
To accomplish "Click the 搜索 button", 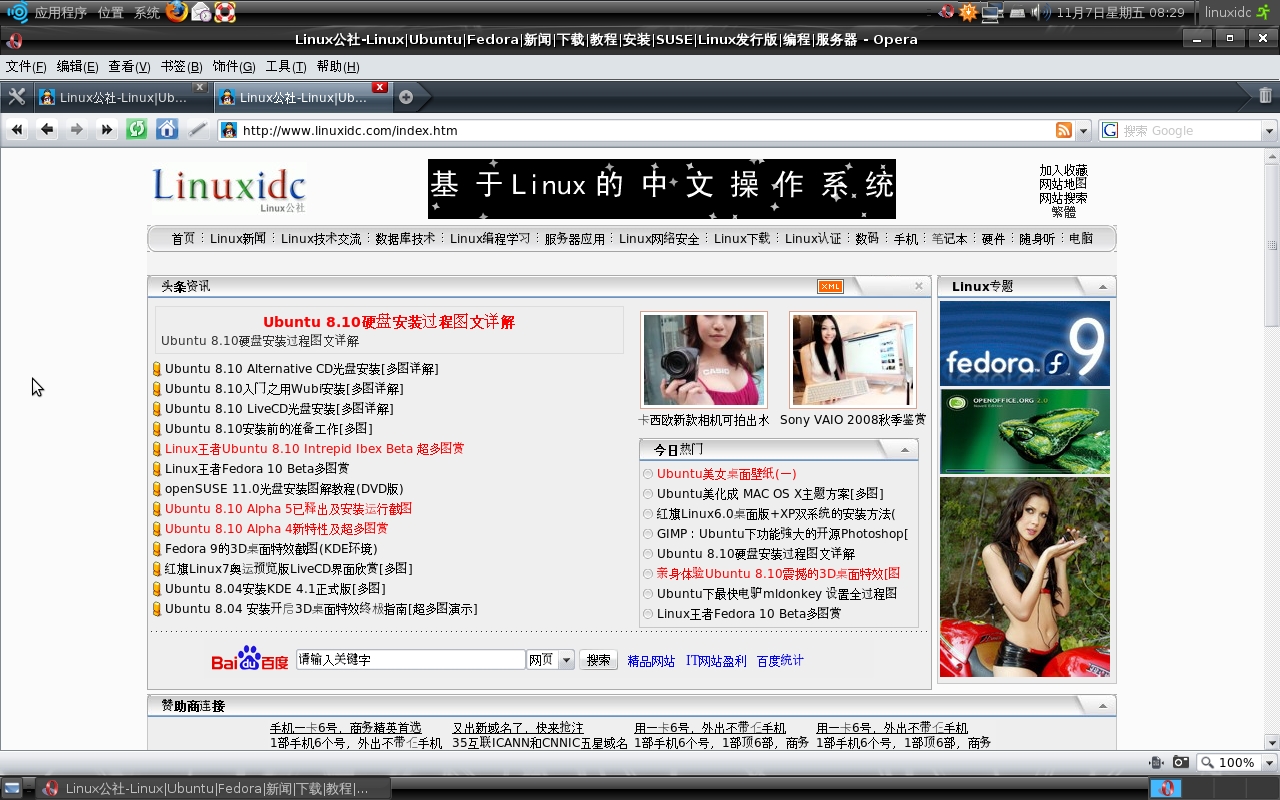I will click(x=598, y=660).
